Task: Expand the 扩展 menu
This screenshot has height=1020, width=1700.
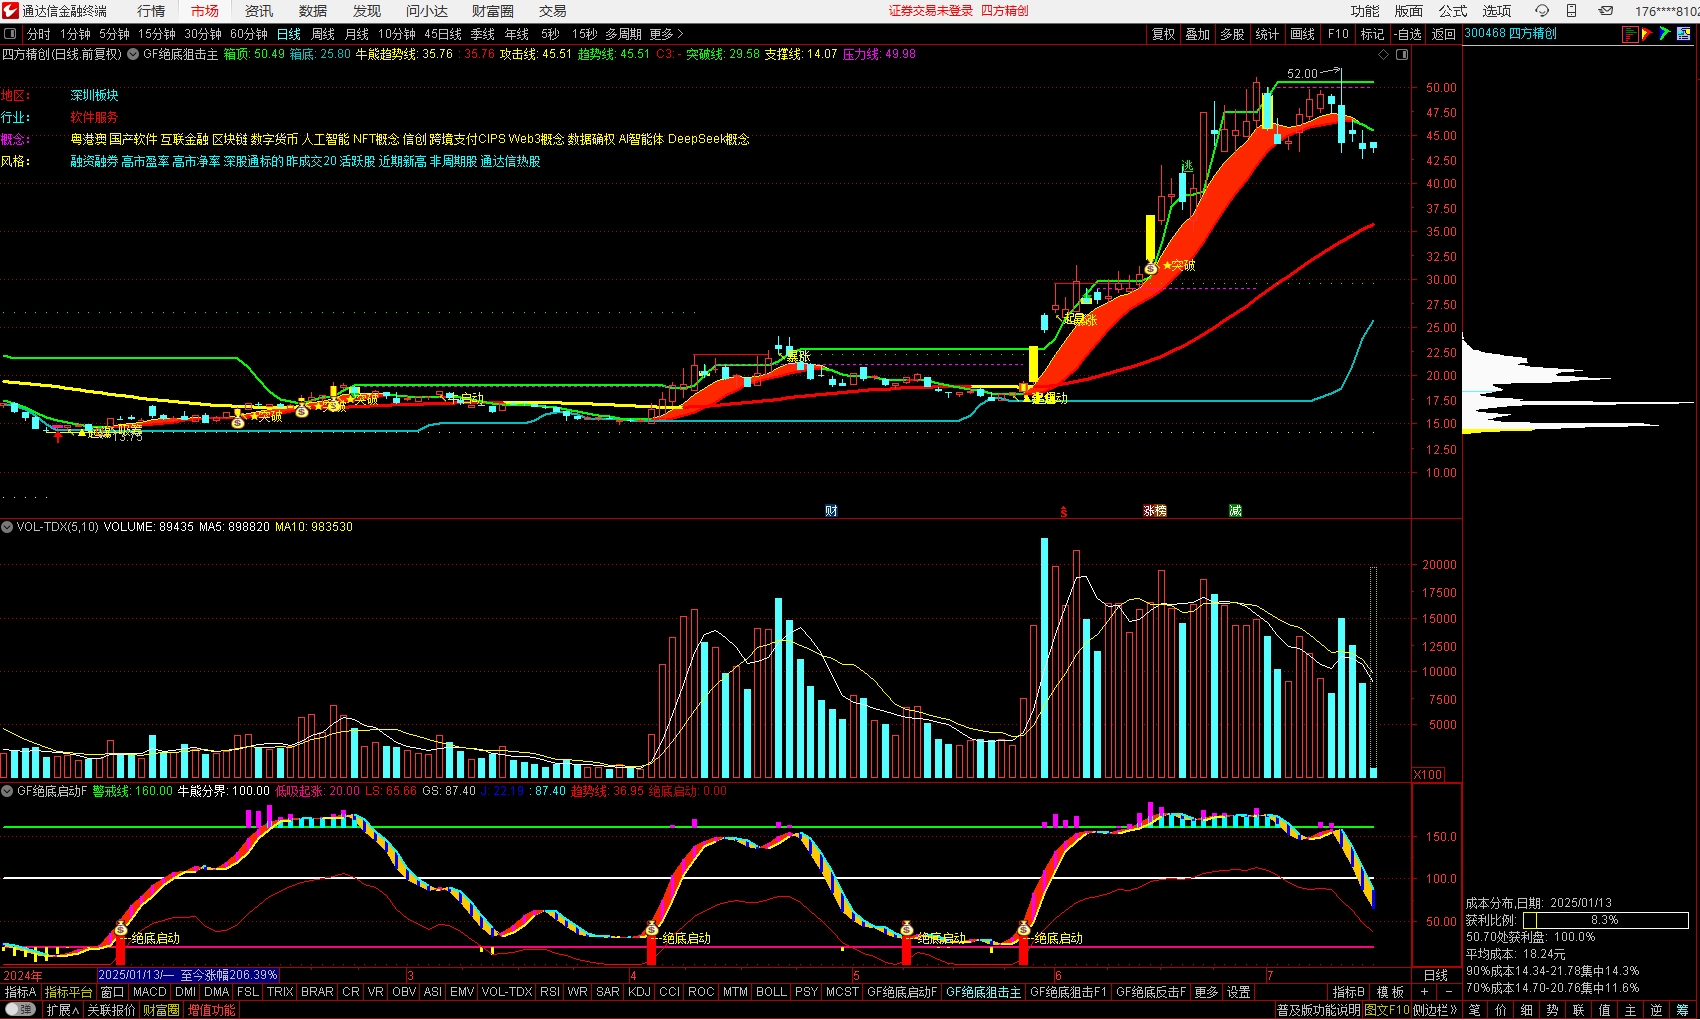Action: (62, 1010)
